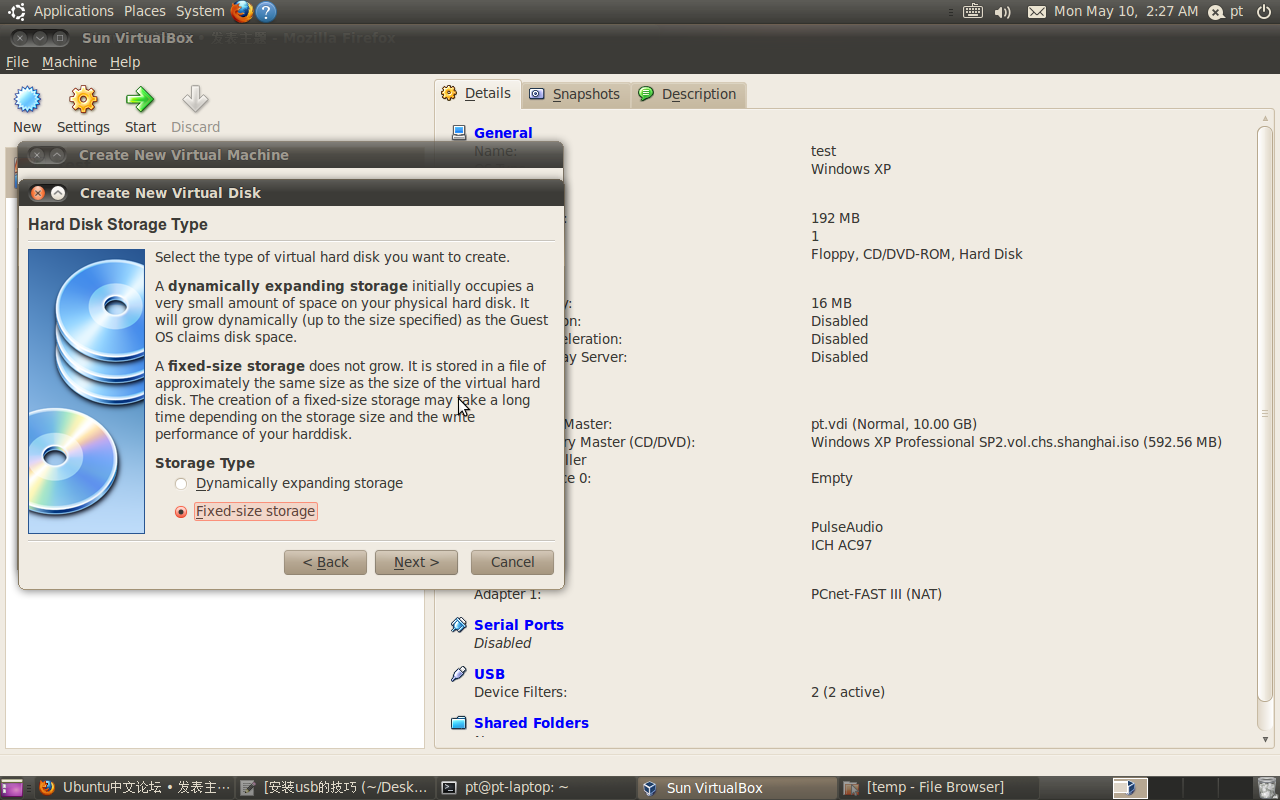Click 'Floppy, CD/DVD-ROM, Hard Disk' boot order
This screenshot has width=1280, height=800.
pyautogui.click(x=917, y=254)
